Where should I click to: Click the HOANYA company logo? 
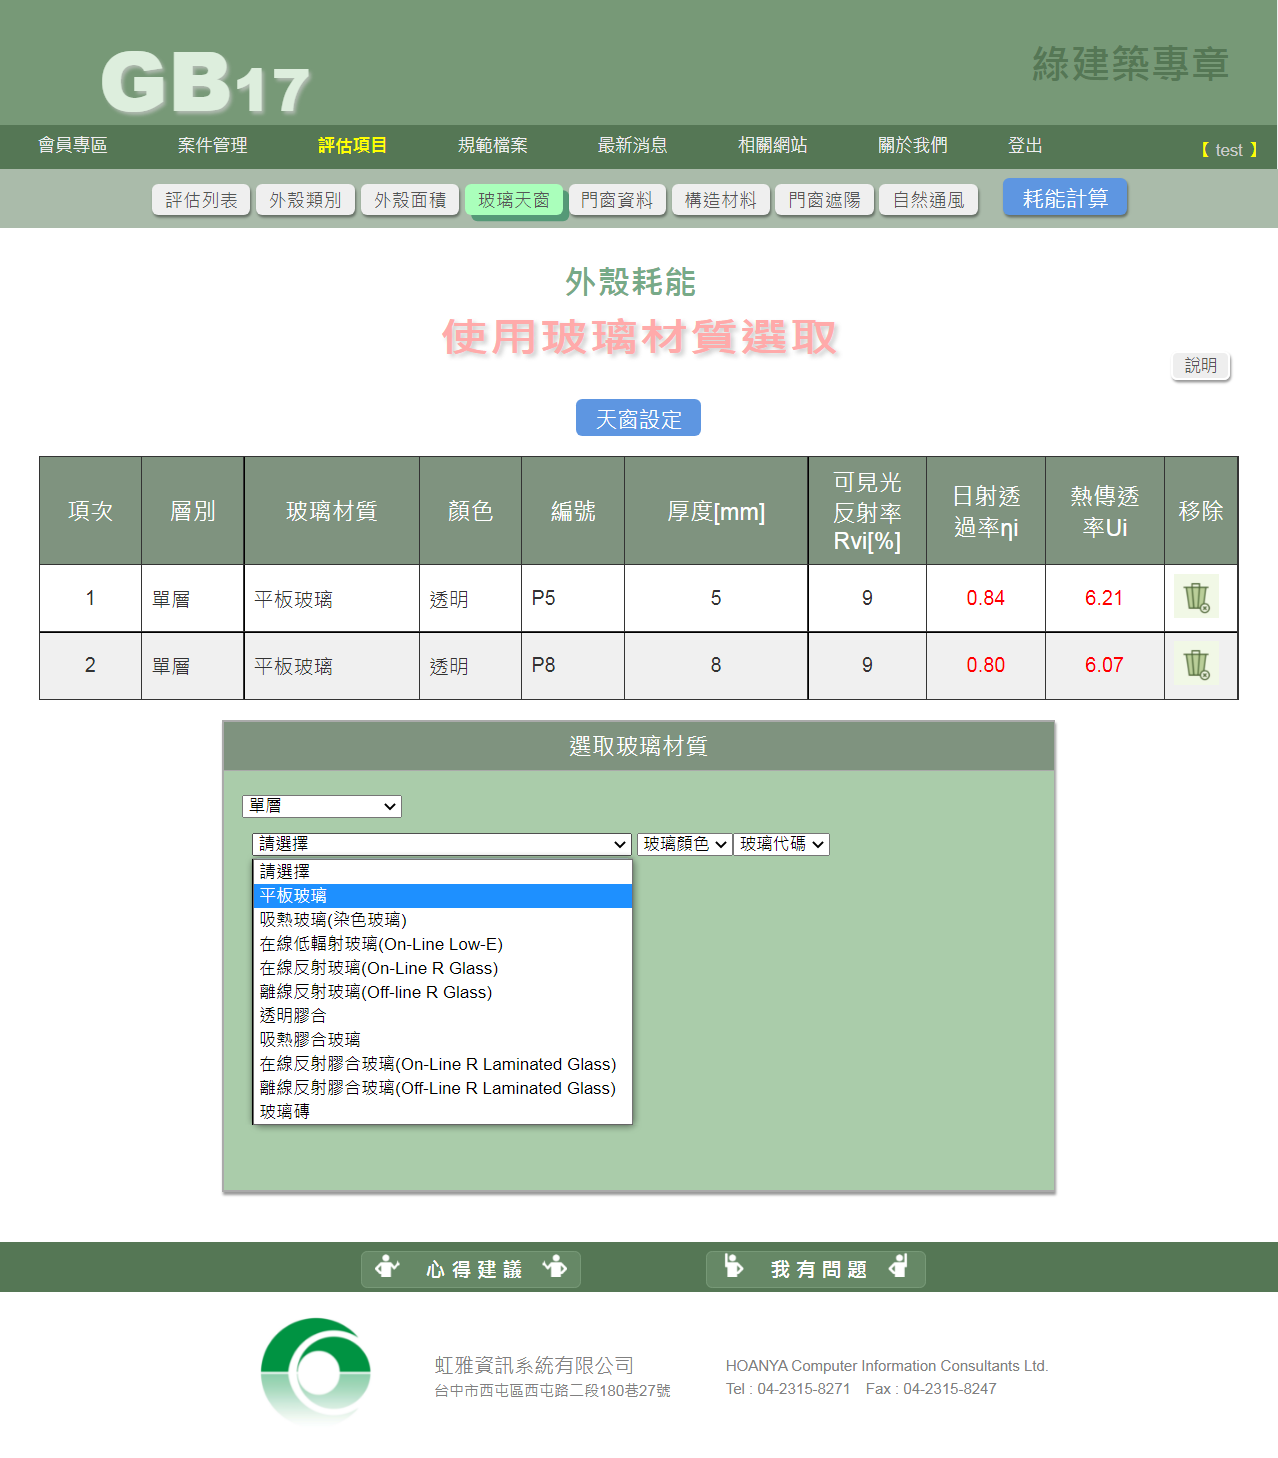[x=316, y=1370]
